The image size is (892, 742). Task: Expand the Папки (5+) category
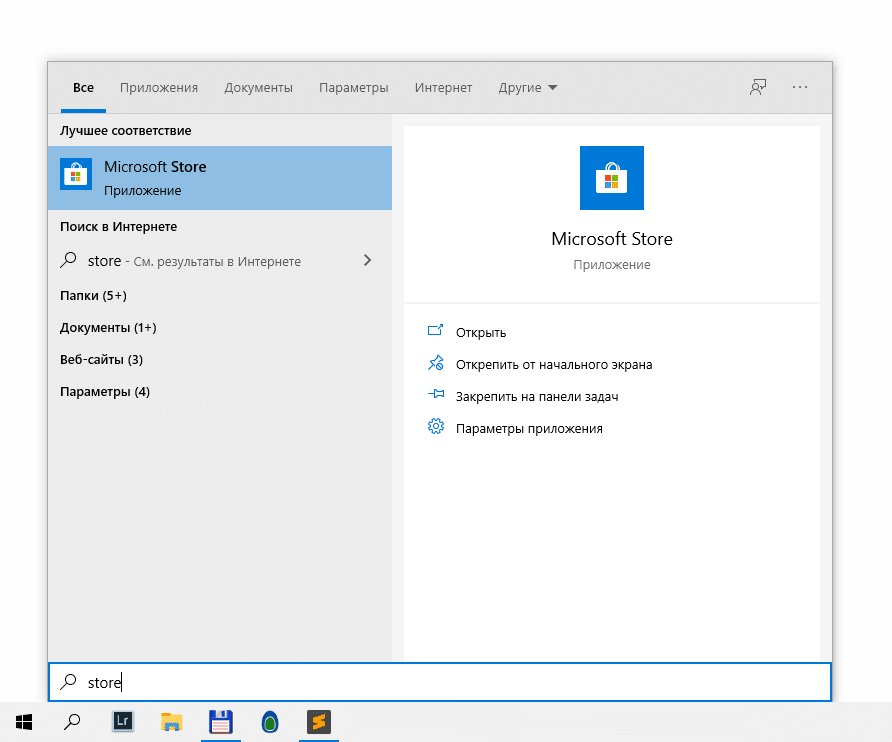(x=93, y=295)
